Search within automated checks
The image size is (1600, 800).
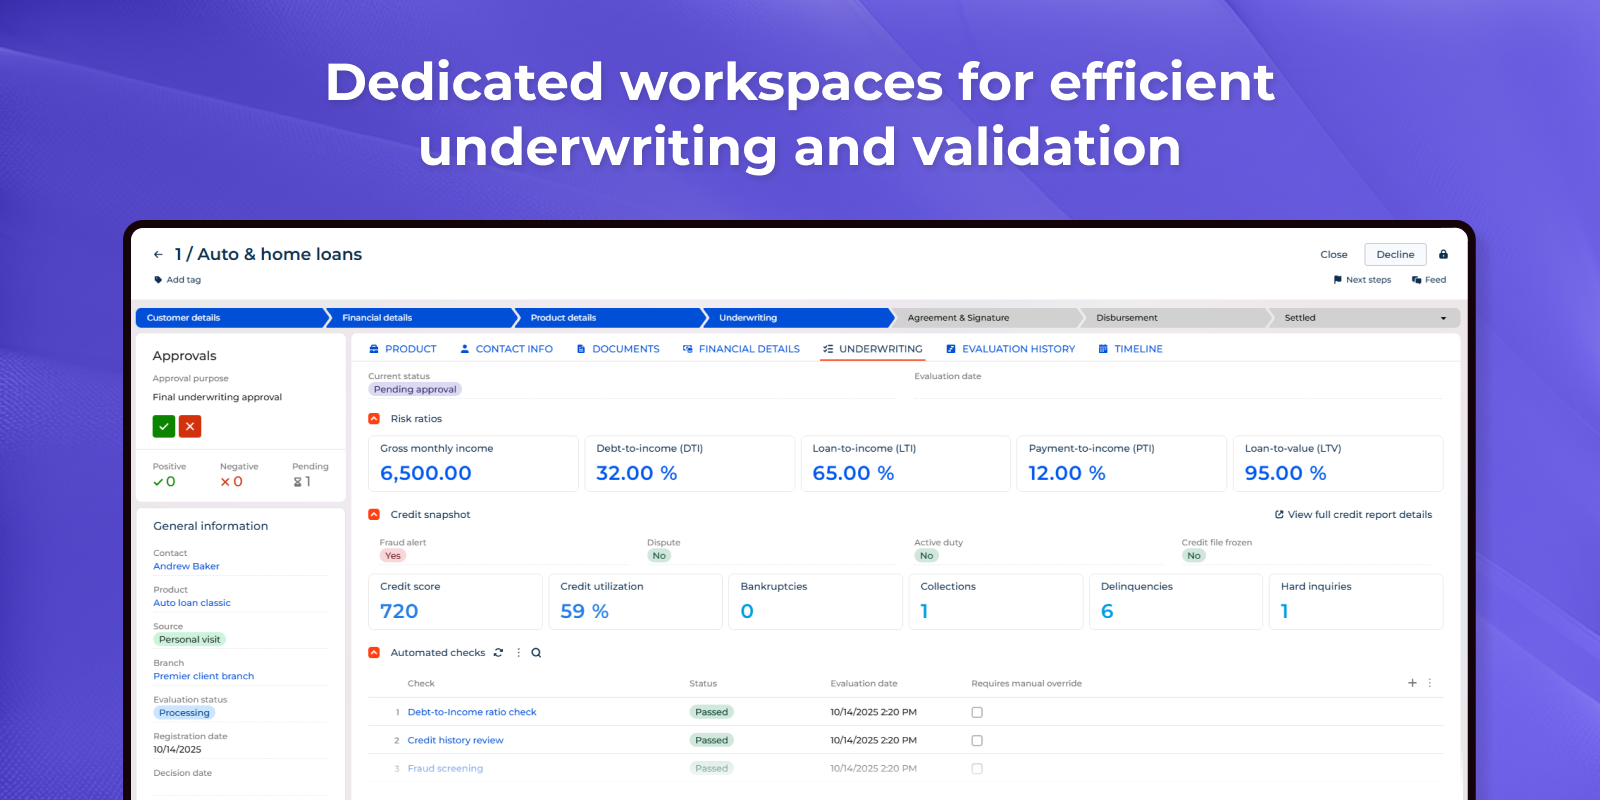coord(536,653)
